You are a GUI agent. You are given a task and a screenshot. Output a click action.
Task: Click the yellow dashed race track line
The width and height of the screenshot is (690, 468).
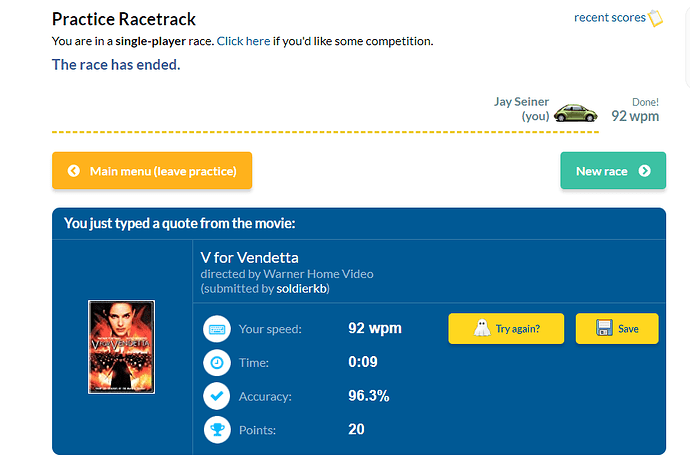325,132
